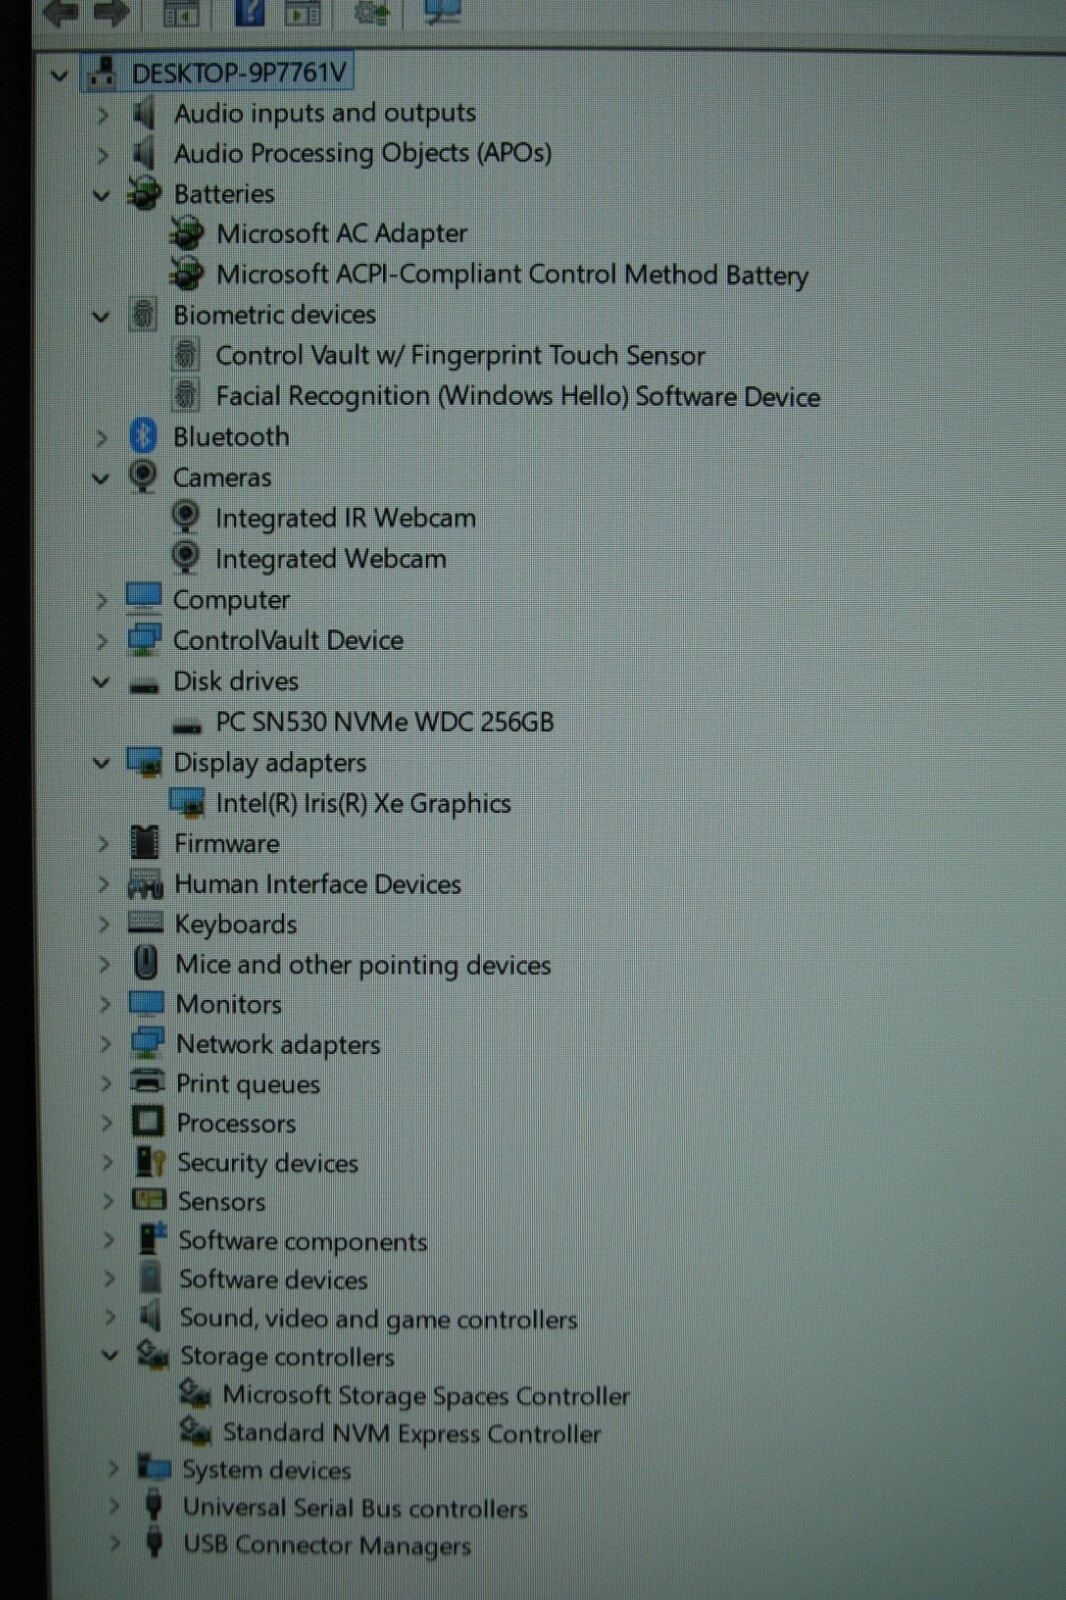Expand the System devices category
1066x1600 pixels.
(x=112, y=1468)
